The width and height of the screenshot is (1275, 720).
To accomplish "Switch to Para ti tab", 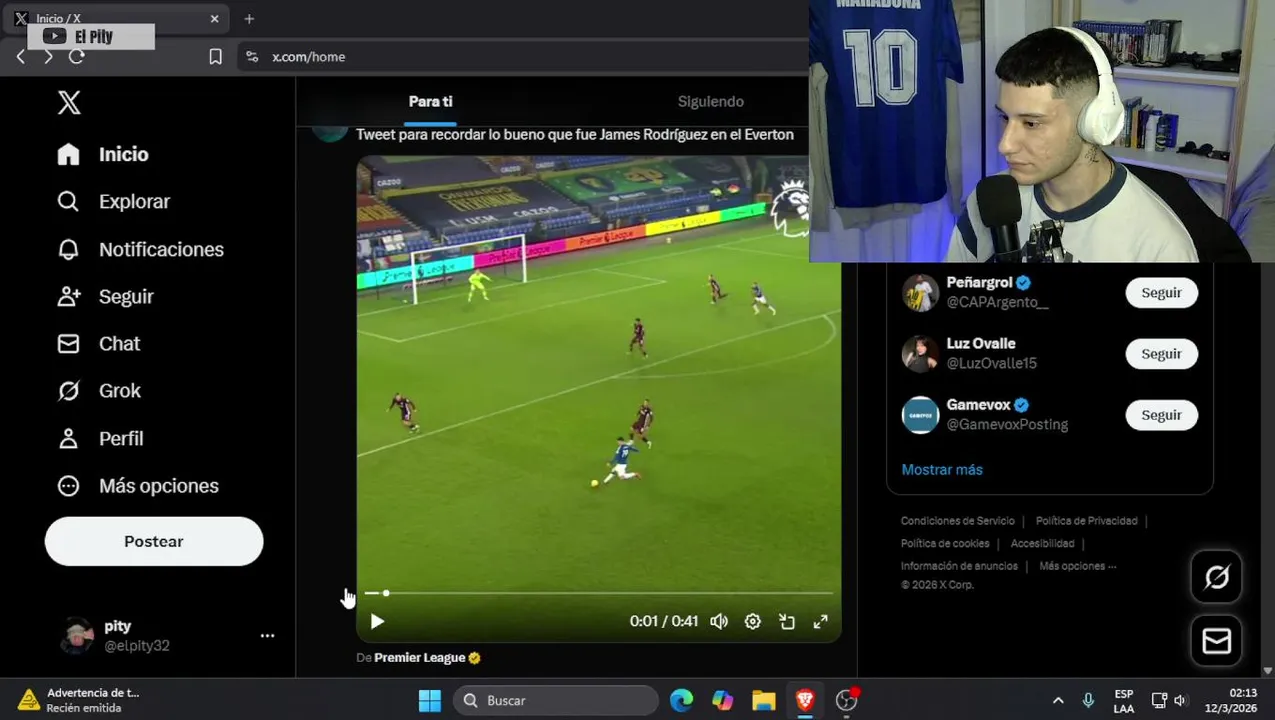I will point(430,101).
